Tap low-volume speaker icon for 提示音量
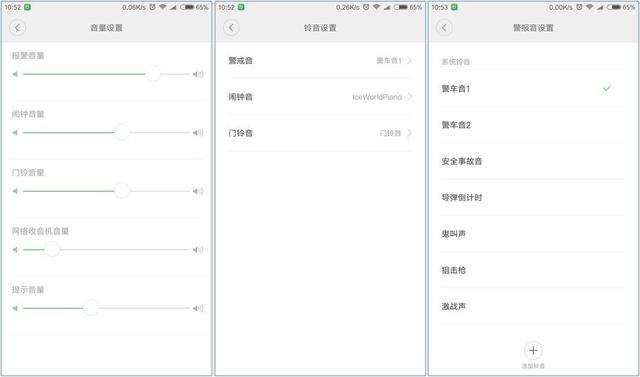This screenshot has height=377, width=640. tap(15, 308)
